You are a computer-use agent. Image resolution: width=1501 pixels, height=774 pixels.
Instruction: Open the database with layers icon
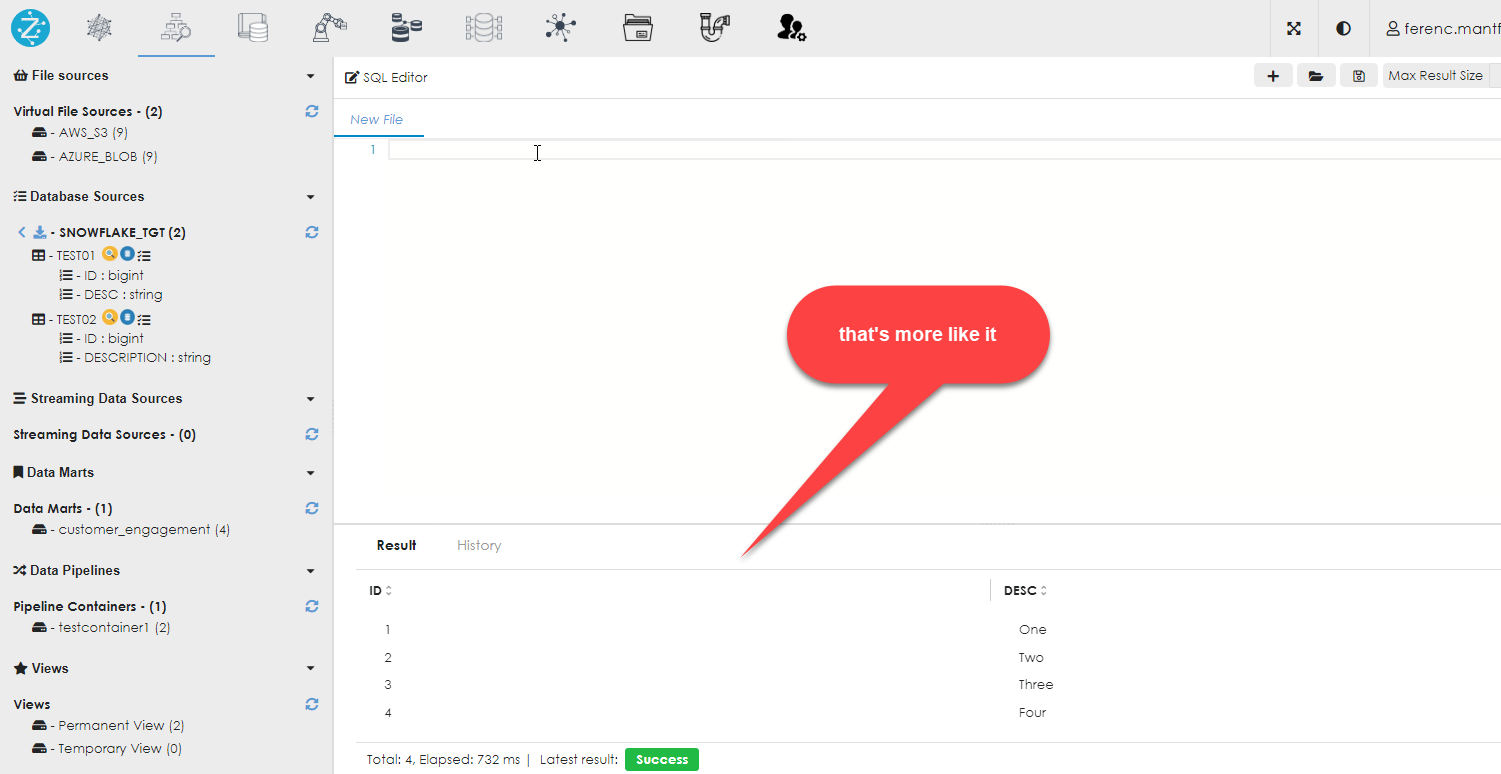[x=406, y=28]
